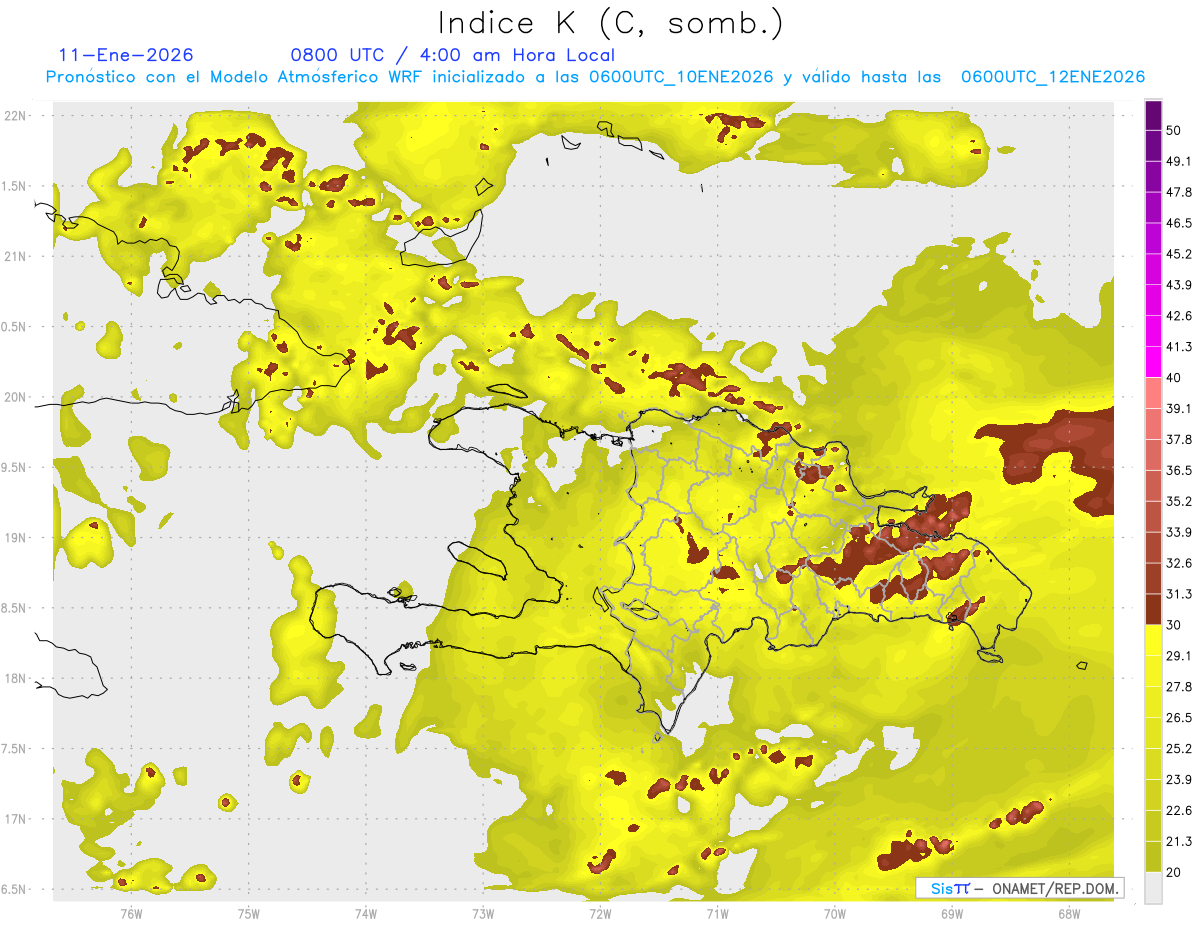Click the '69W' longitude label
The image size is (1200, 927).
951,913
